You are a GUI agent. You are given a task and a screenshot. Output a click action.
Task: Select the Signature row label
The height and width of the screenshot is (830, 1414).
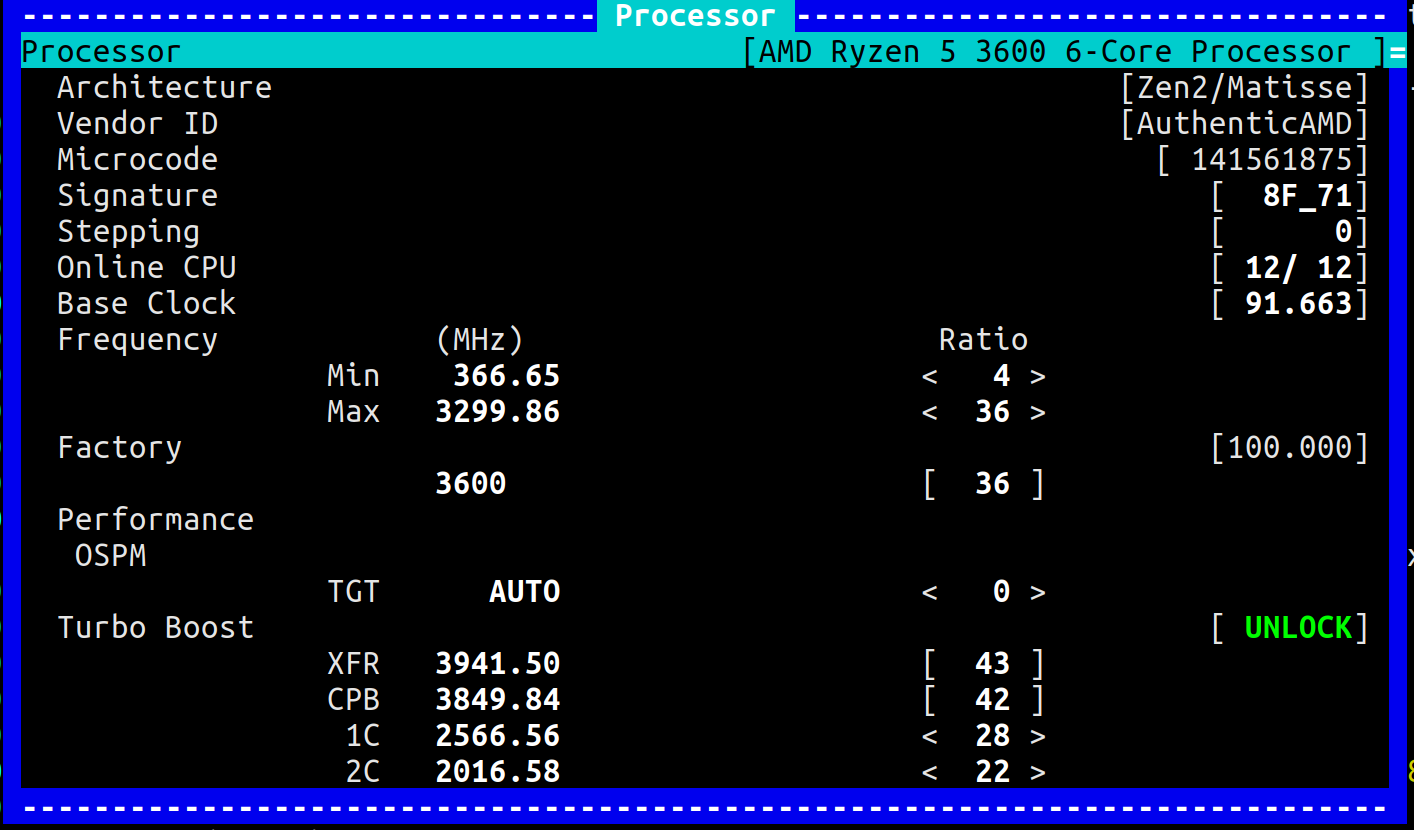pos(137,196)
